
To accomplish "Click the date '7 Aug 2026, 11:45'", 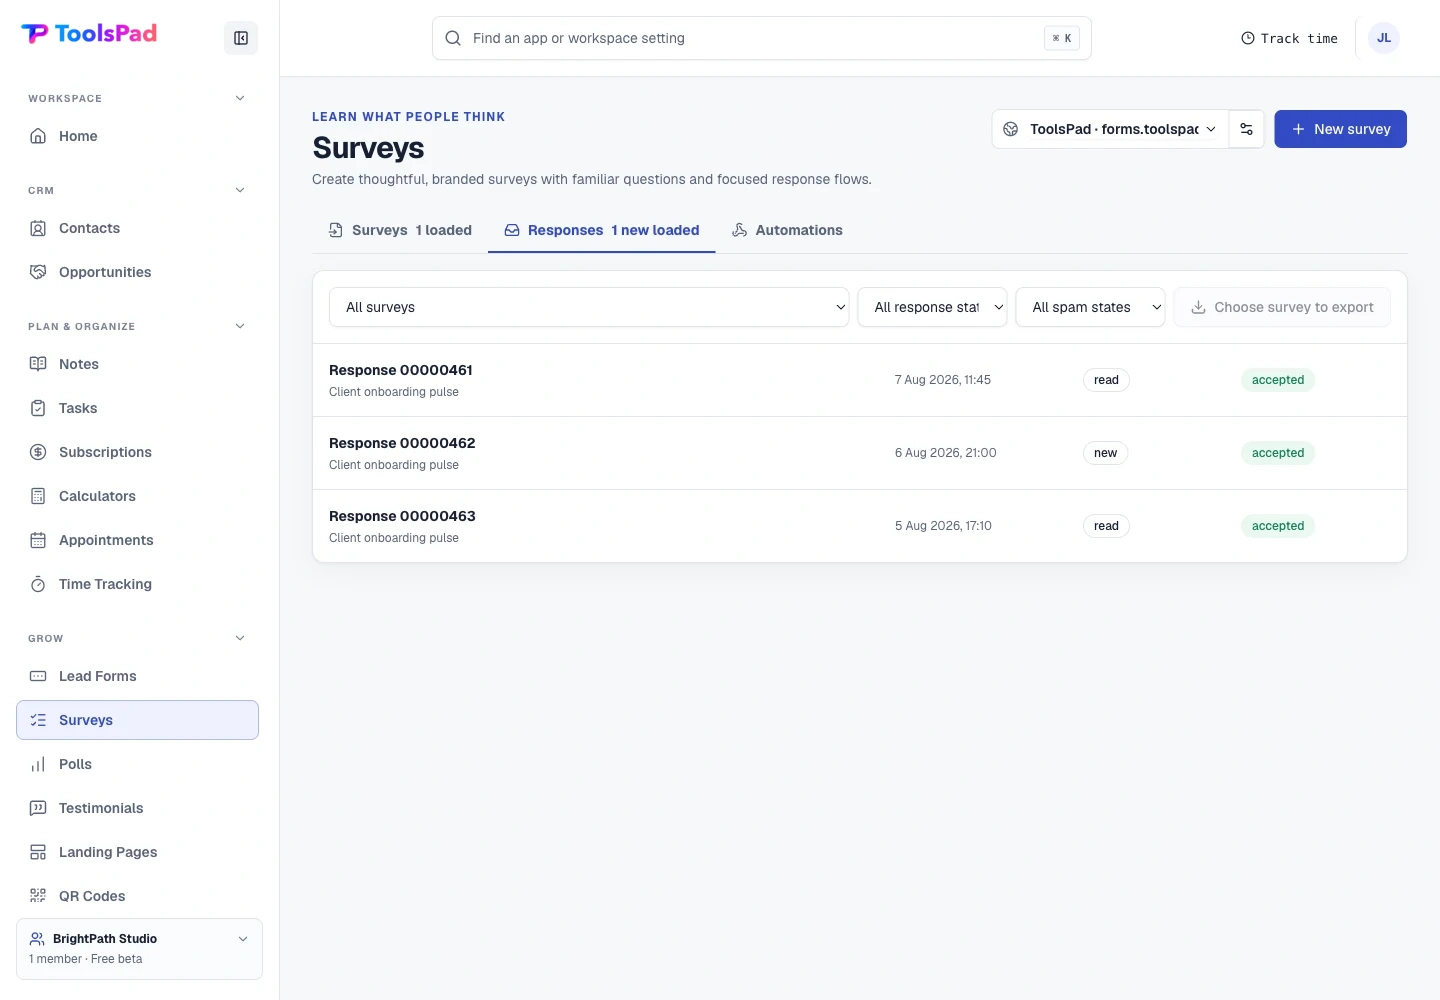I will pos(943,380).
